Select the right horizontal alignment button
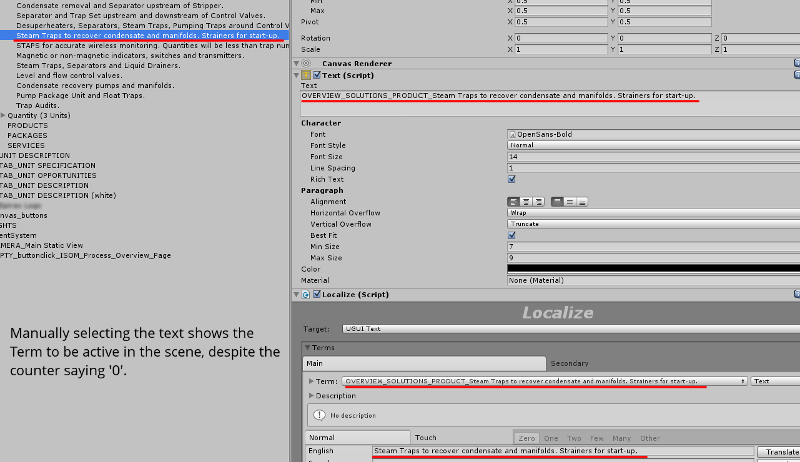Viewport: 800px width, 462px height. pyautogui.click(x=538, y=202)
